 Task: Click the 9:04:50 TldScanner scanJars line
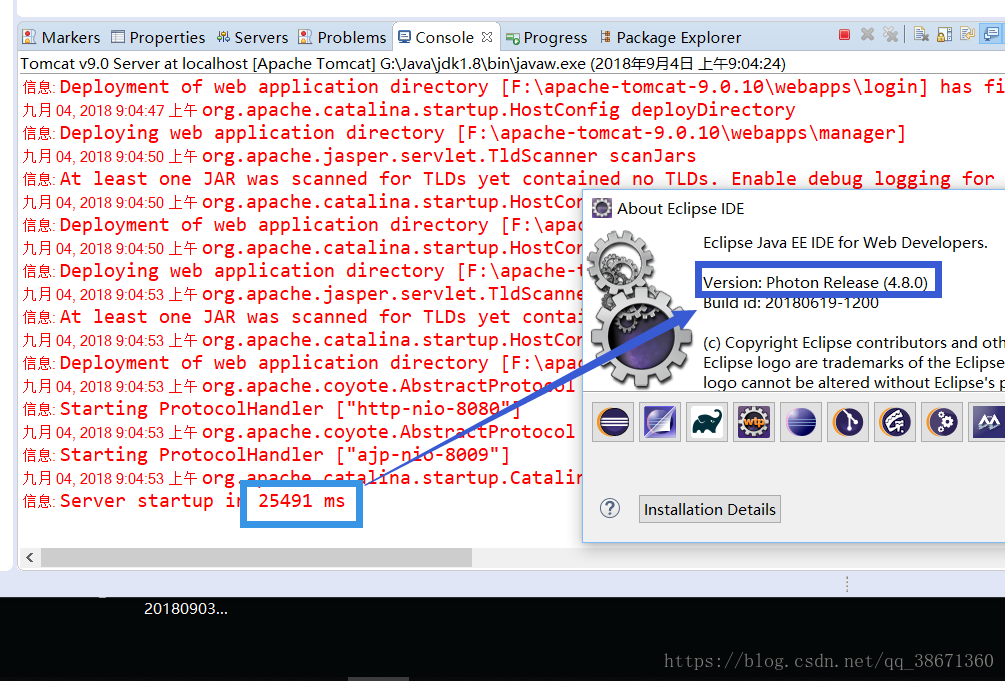(x=359, y=156)
